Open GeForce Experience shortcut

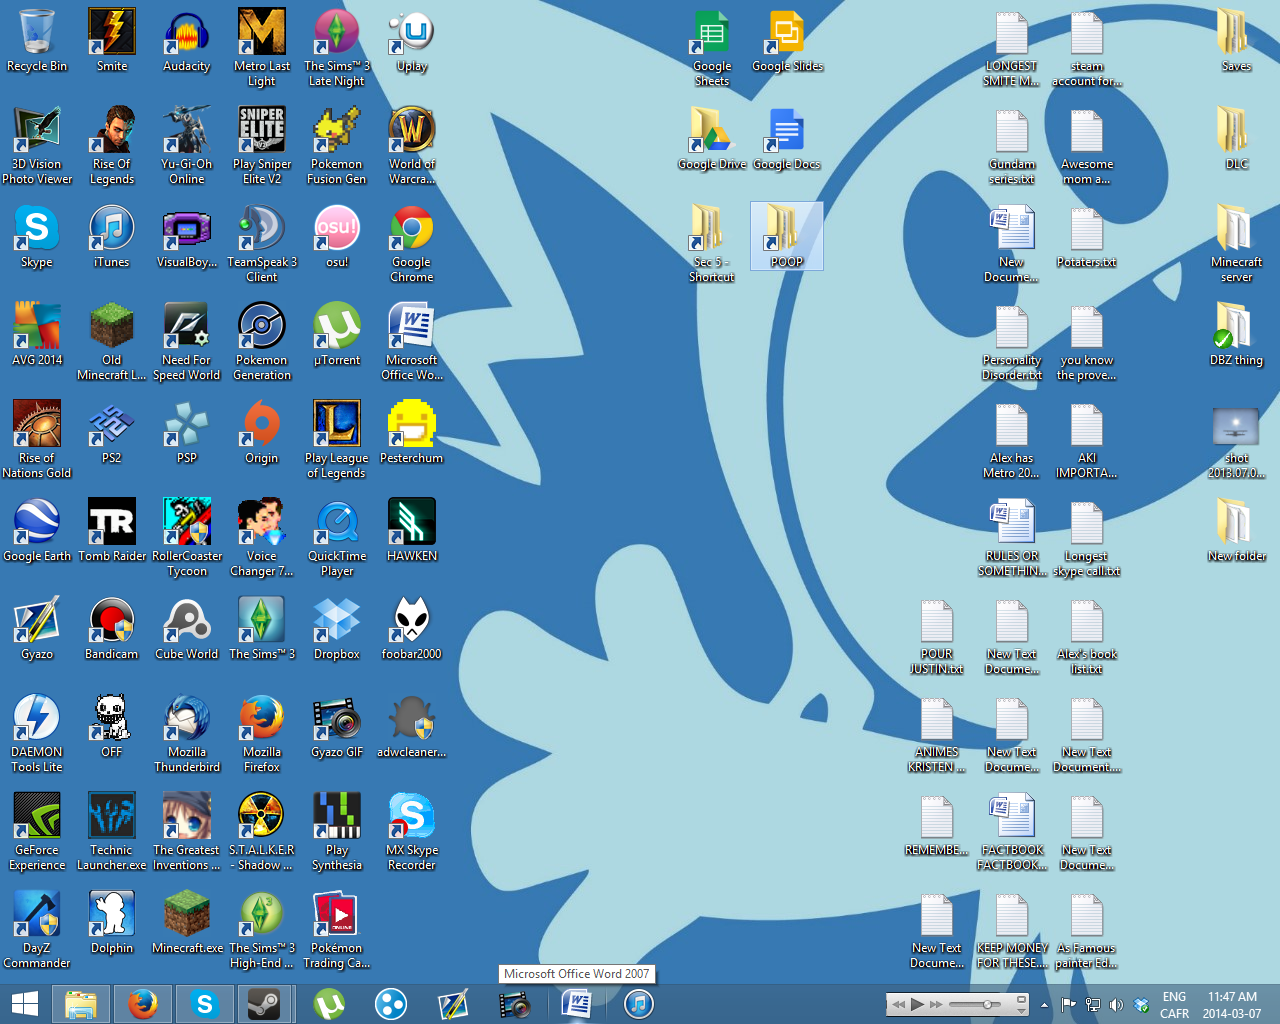click(37, 832)
